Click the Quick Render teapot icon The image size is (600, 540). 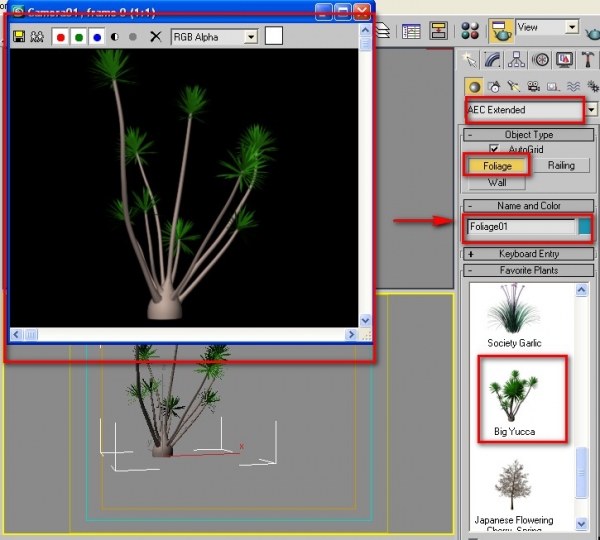click(x=593, y=33)
